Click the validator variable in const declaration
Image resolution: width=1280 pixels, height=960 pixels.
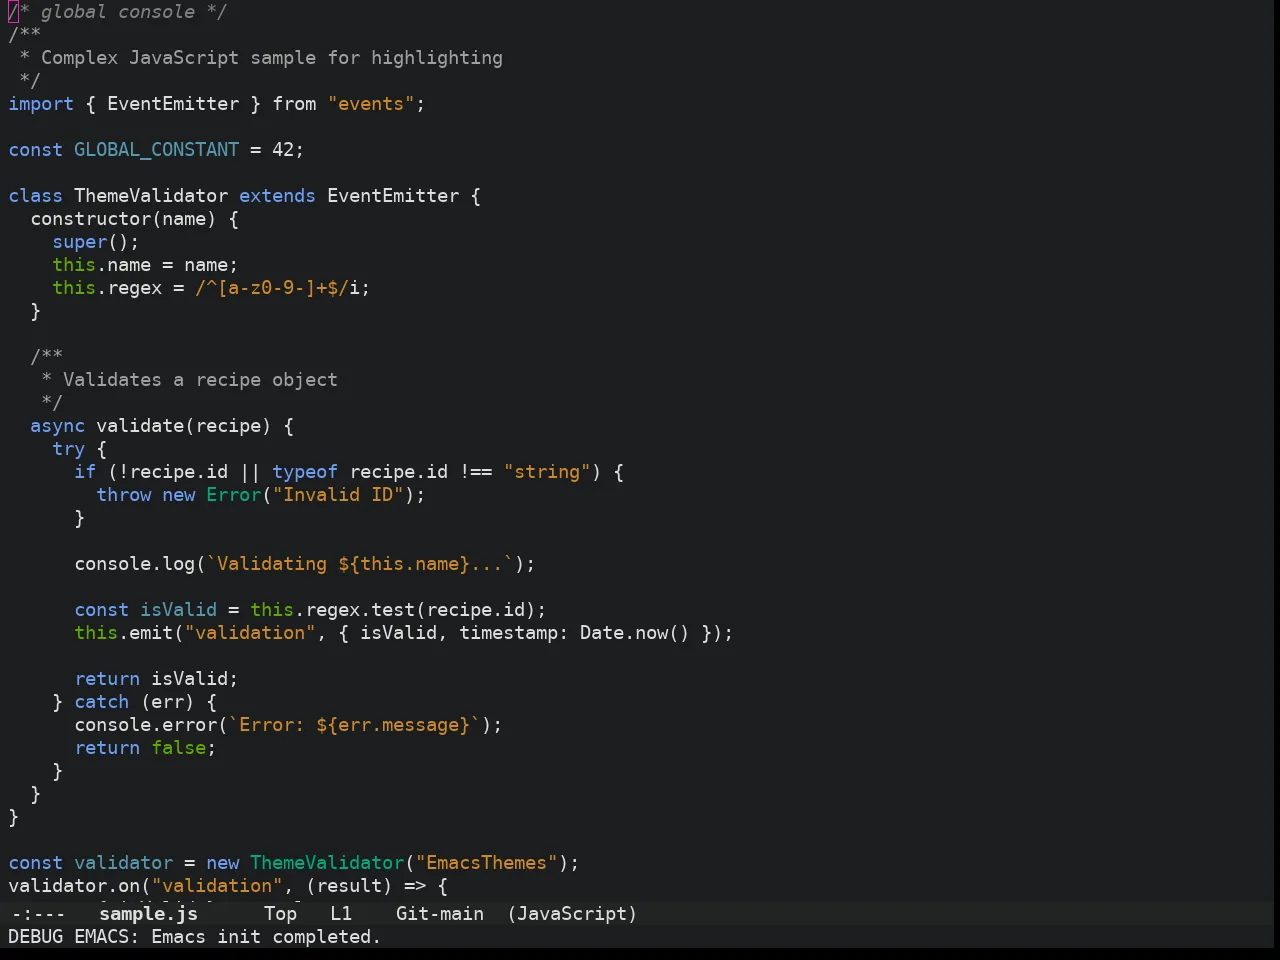[124, 863]
